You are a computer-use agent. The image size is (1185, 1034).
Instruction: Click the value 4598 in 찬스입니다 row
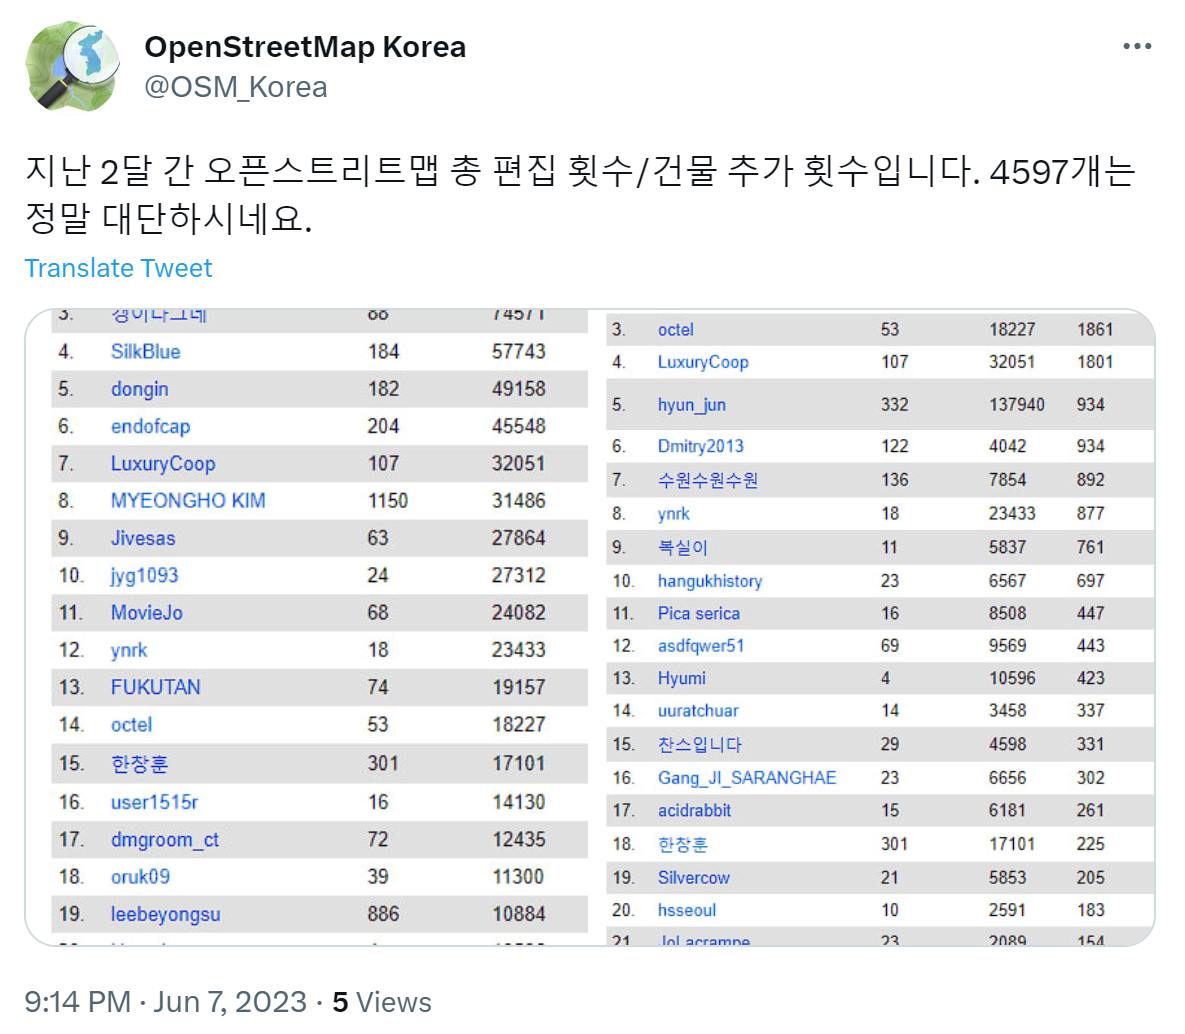pos(1007,745)
